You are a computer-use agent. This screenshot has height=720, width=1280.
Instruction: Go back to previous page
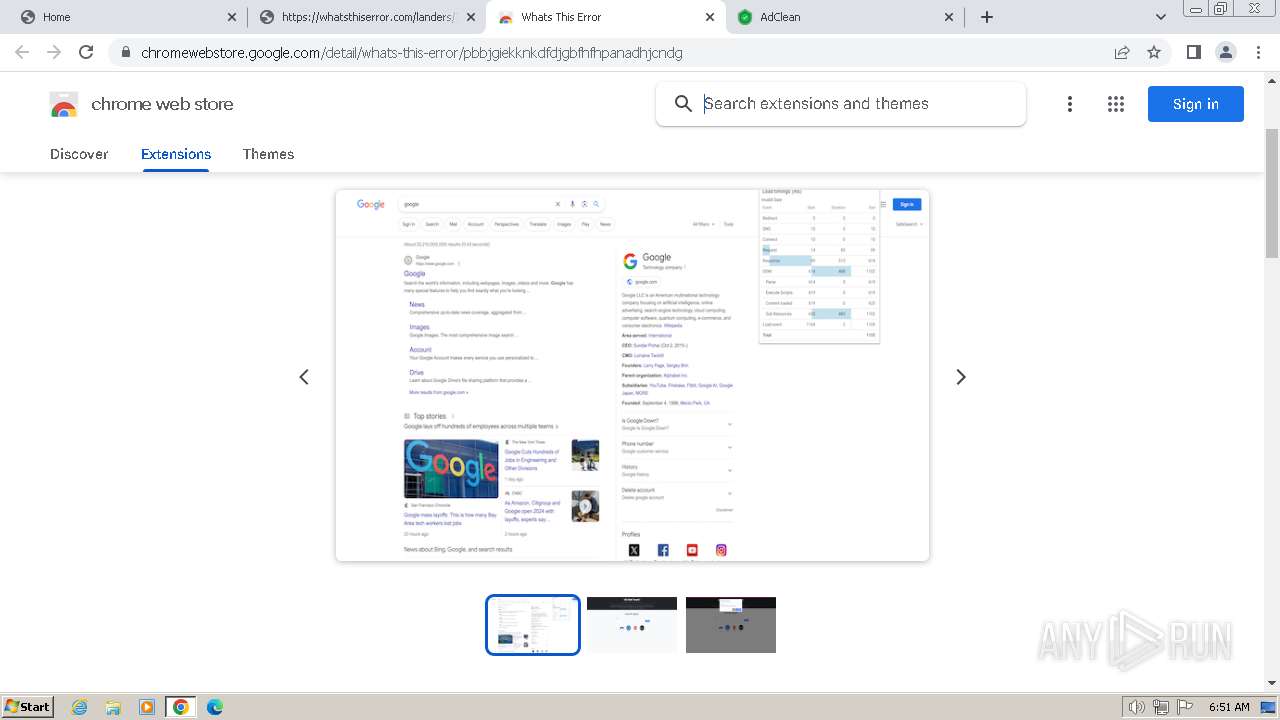[22, 52]
